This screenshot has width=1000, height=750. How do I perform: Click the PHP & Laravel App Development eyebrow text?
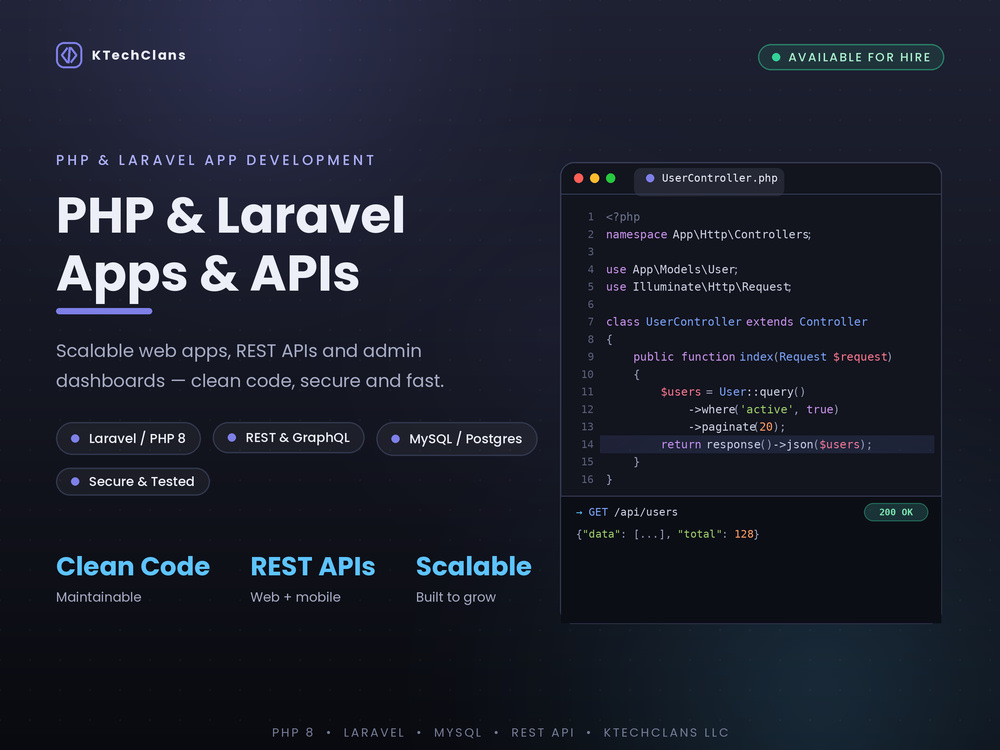coord(216,160)
